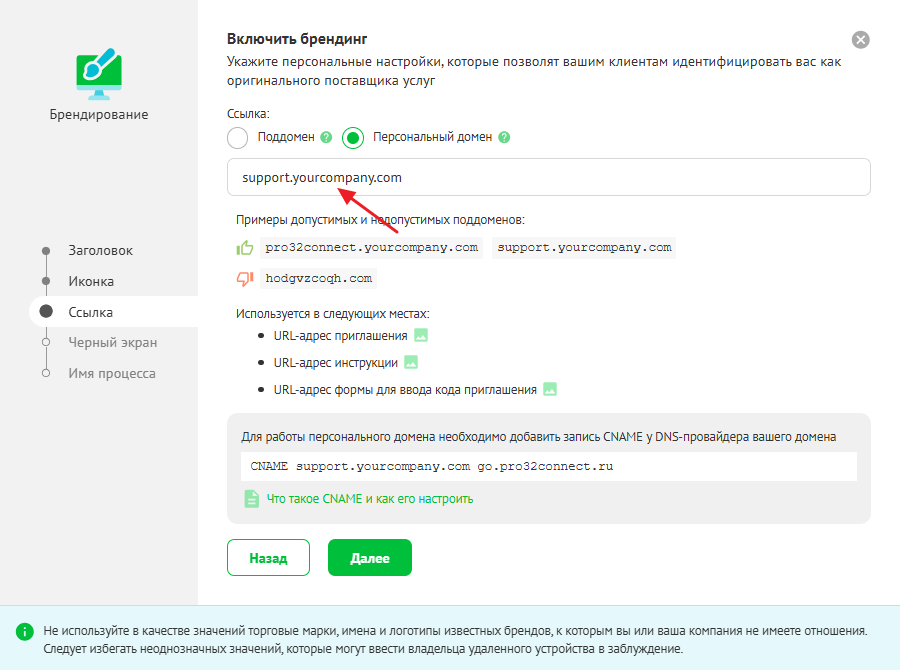The image size is (900, 670).
Task: Close the branding dialog with X button
Action: pyautogui.click(x=860, y=40)
